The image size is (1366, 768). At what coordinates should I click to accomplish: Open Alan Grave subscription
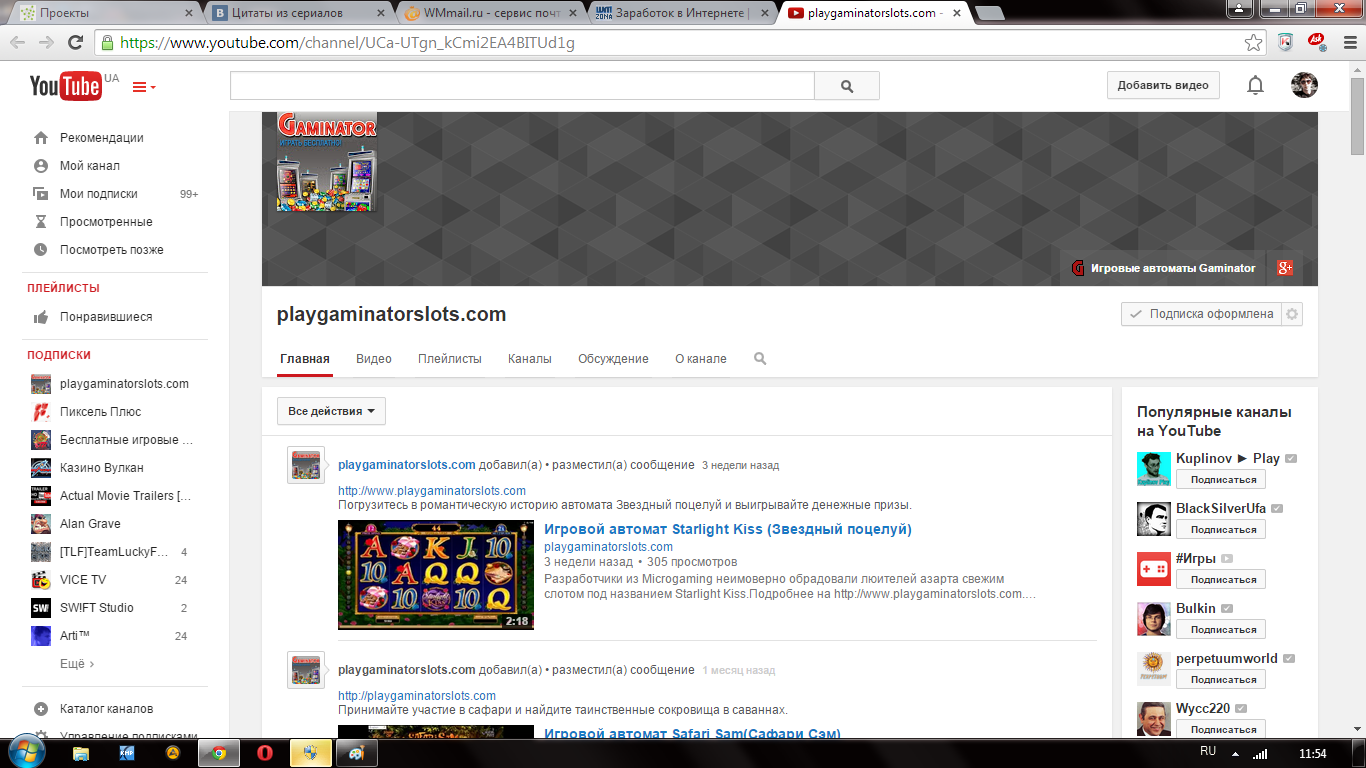click(90, 524)
